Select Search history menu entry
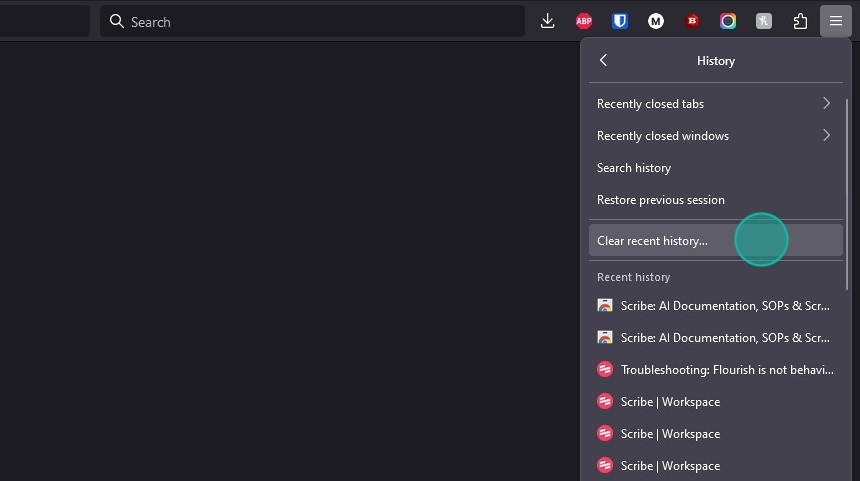 pos(716,168)
